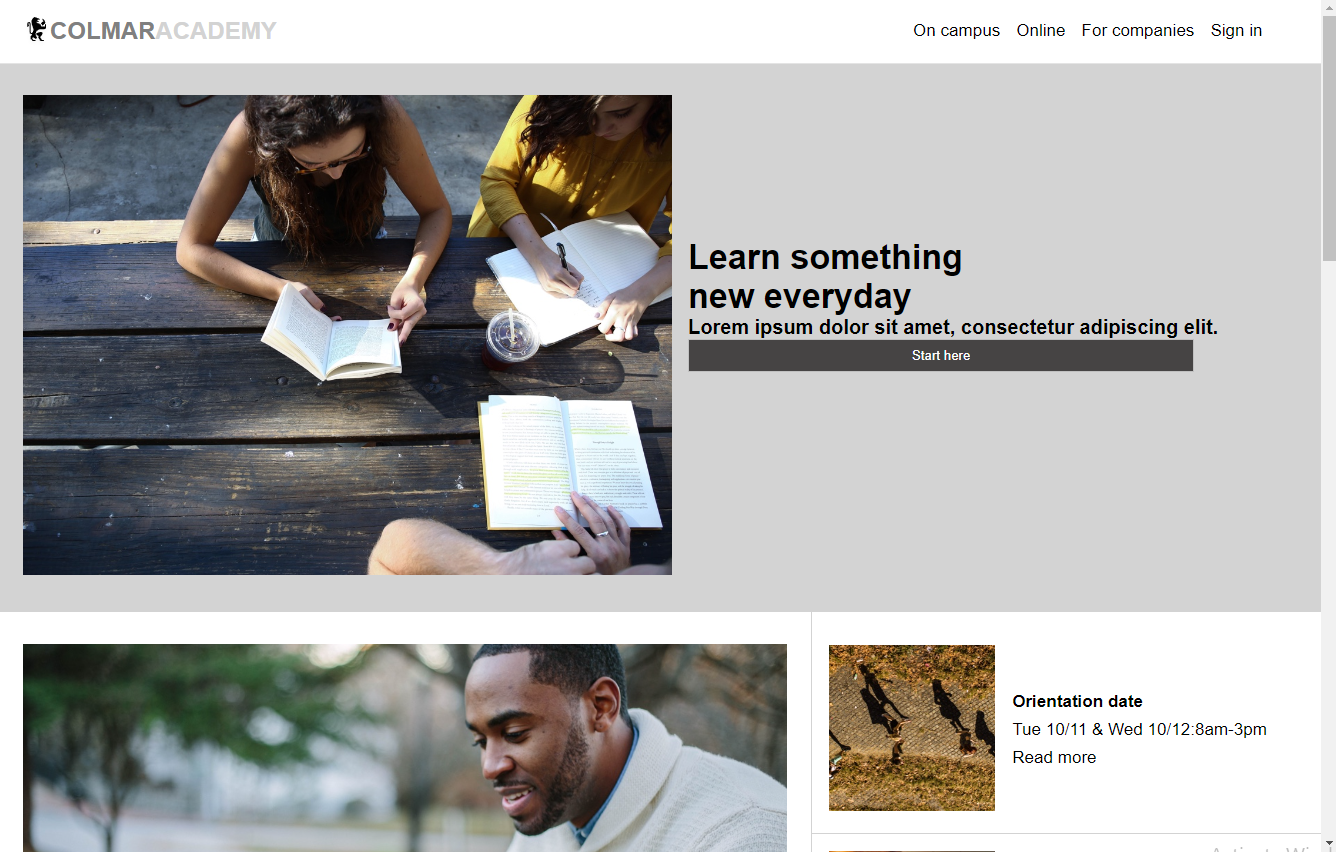Click Read more under Orientation date

[1054, 758]
